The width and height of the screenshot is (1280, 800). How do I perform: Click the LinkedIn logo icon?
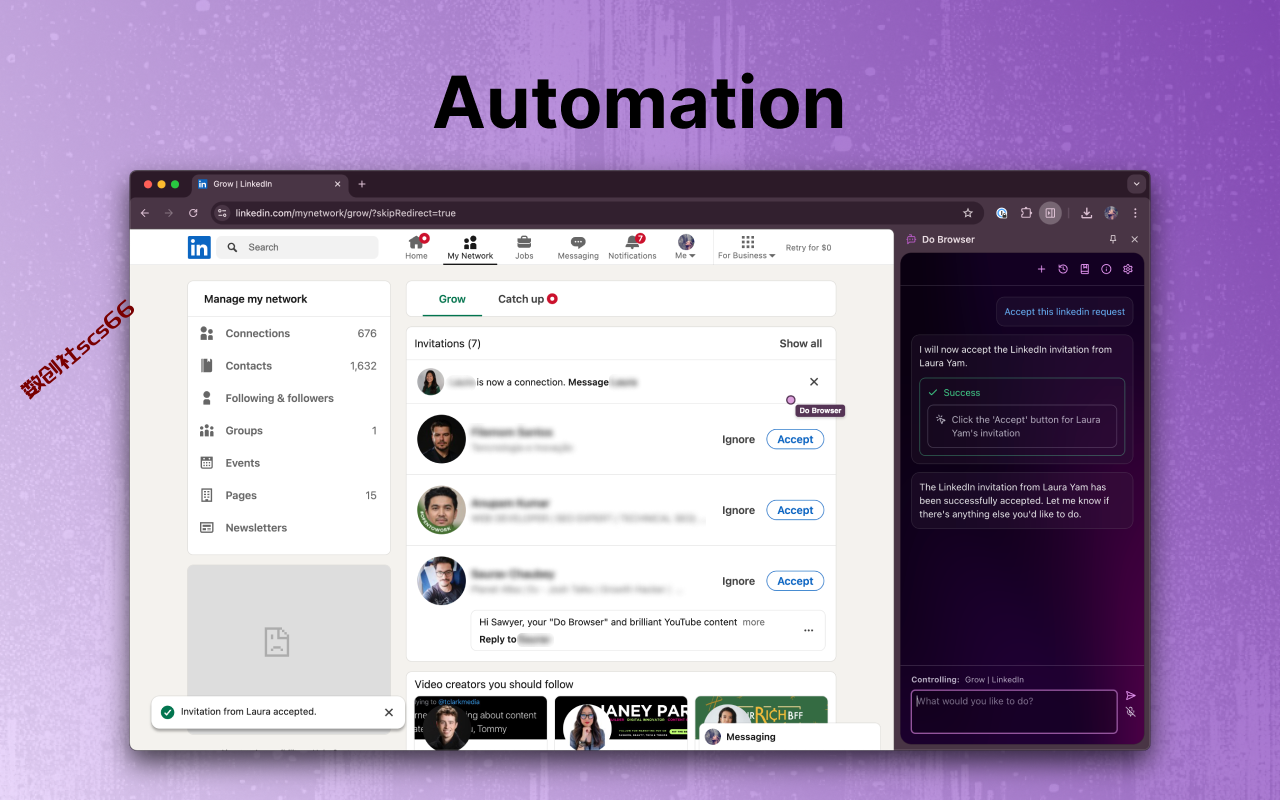[x=199, y=247]
